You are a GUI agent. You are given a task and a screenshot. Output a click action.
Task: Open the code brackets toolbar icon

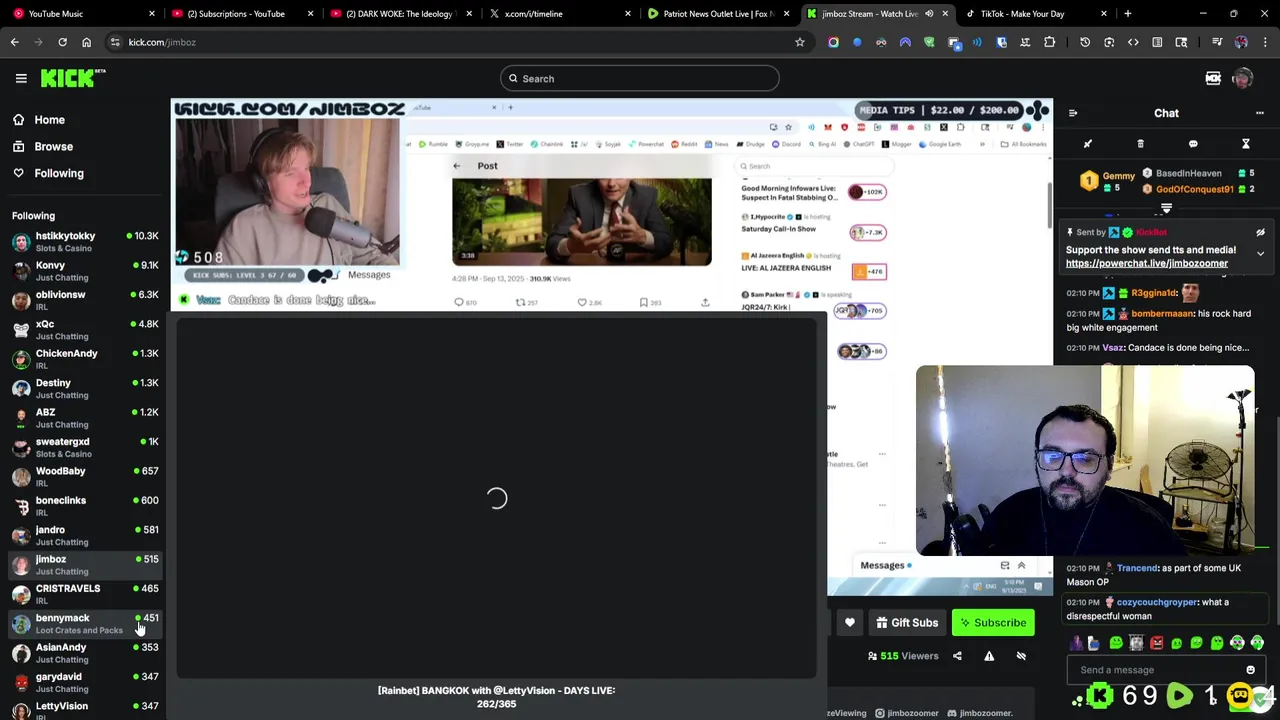(1133, 42)
